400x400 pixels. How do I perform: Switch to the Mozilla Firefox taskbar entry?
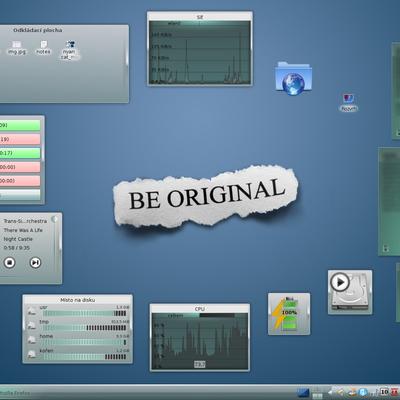(x=15, y=393)
